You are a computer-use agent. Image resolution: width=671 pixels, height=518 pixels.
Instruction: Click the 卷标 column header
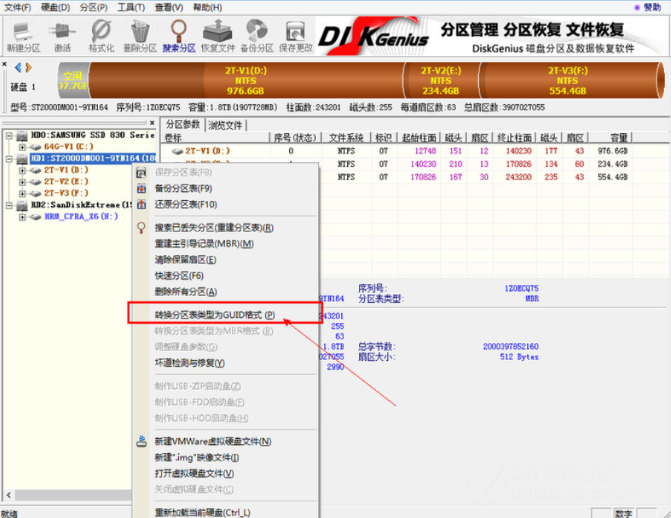(216, 138)
